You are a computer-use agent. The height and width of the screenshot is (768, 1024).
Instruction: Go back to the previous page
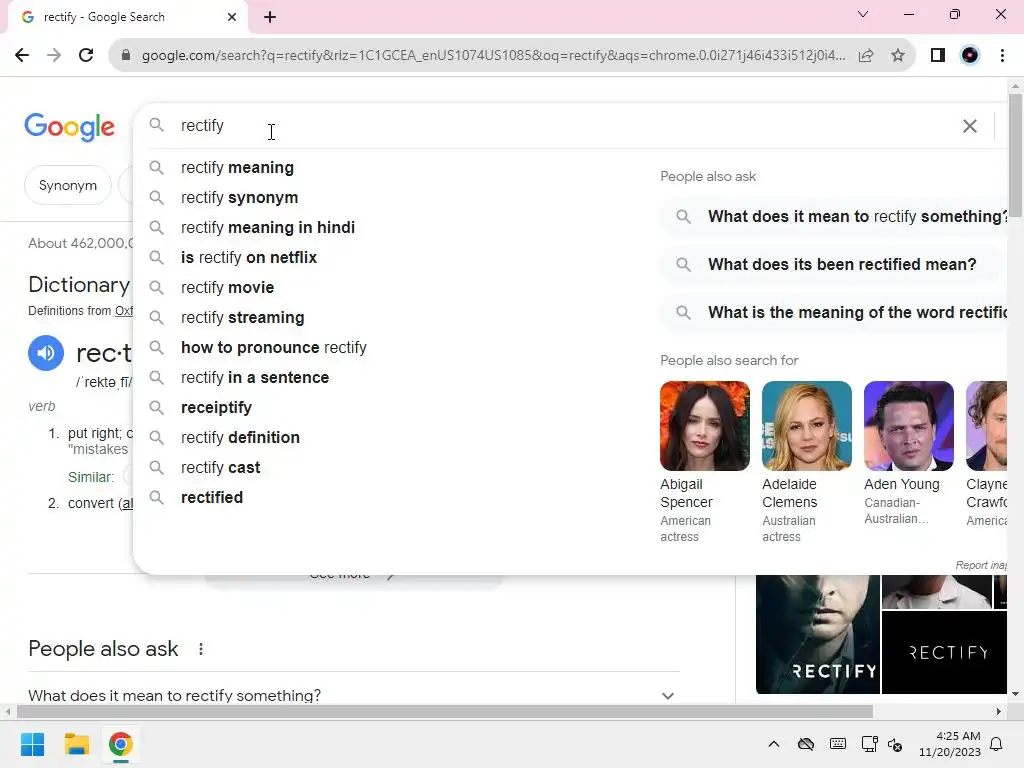click(22, 56)
